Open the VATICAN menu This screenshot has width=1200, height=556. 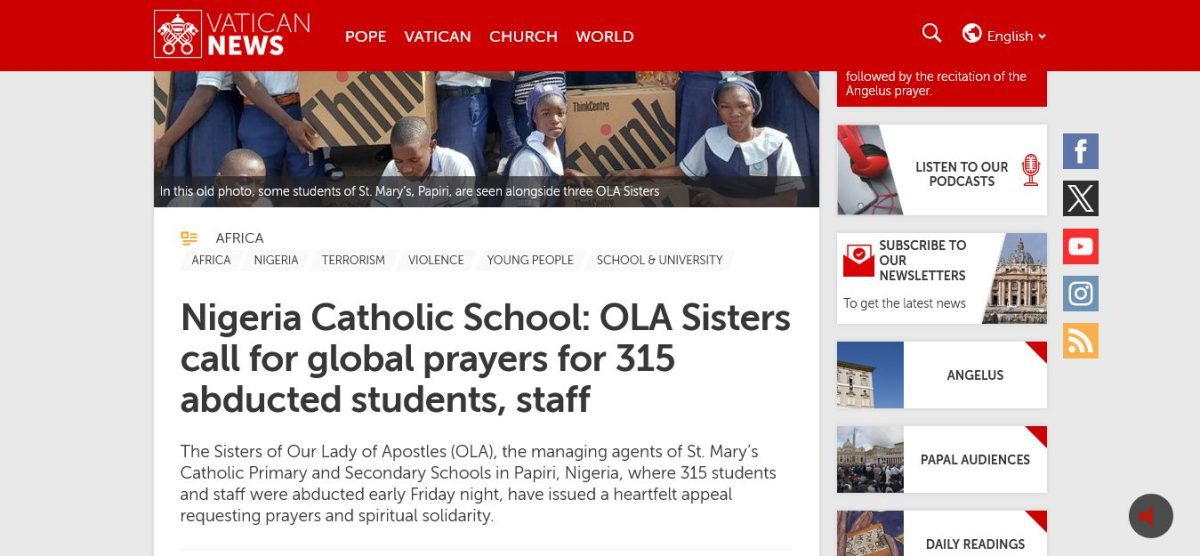(x=437, y=36)
